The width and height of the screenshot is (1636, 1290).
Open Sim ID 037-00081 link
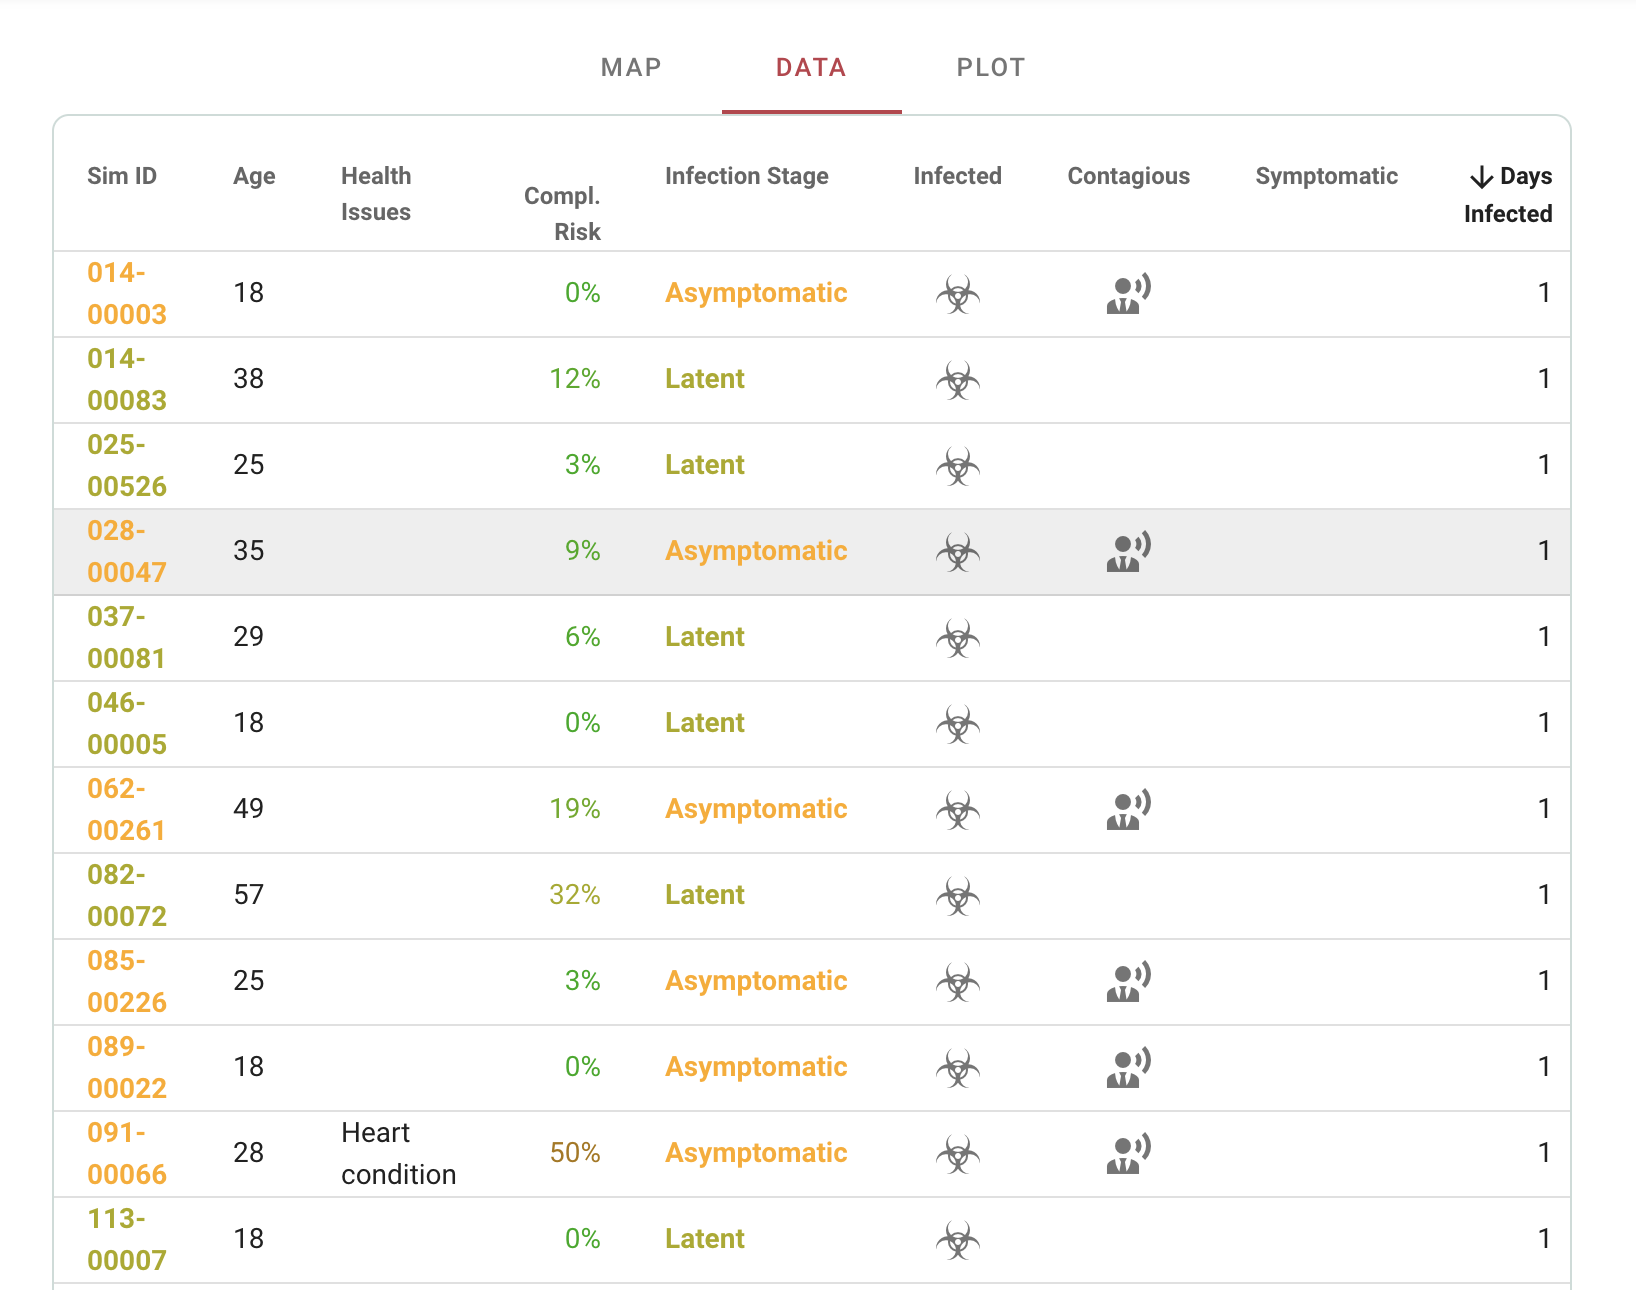[126, 638]
